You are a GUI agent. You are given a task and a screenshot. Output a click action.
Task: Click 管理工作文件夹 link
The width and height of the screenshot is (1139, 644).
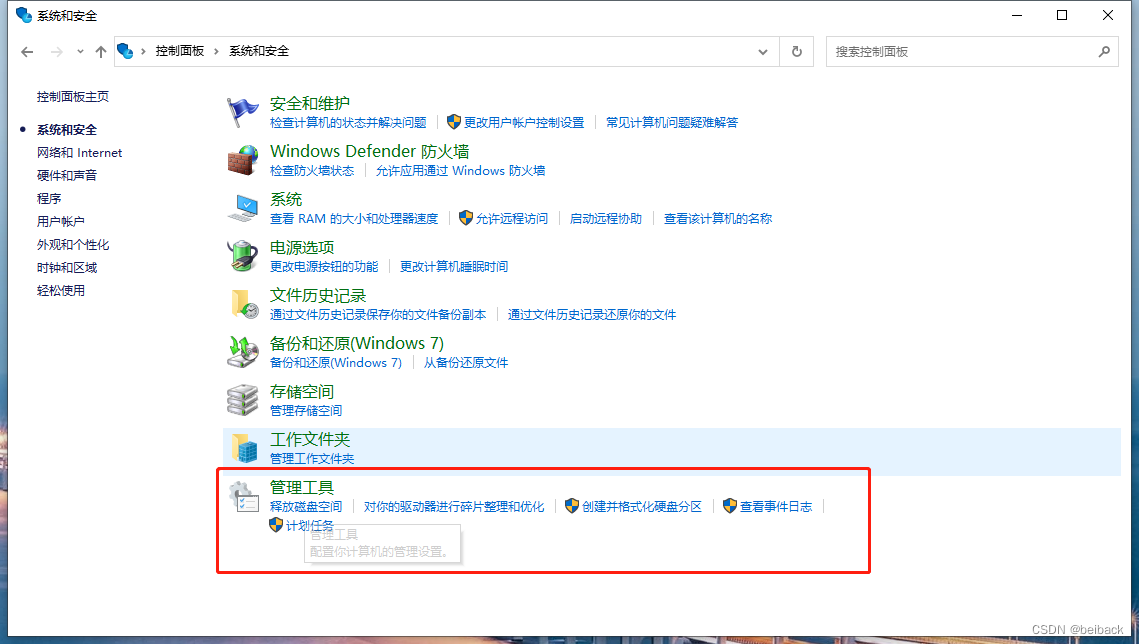pyautogui.click(x=312, y=458)
